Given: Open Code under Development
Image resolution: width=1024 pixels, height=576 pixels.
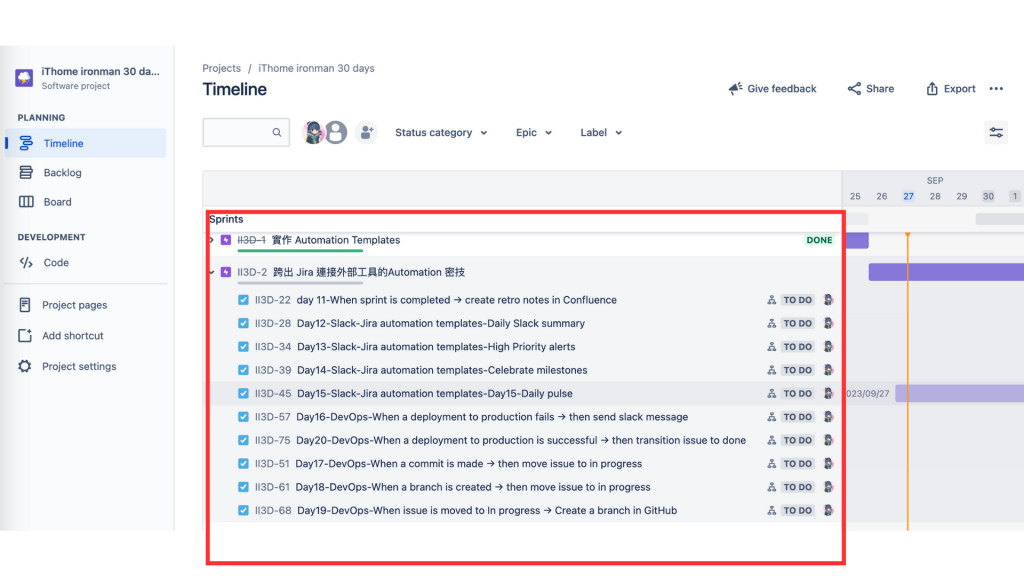Looking at the screenshot, I should coord(86,263).
